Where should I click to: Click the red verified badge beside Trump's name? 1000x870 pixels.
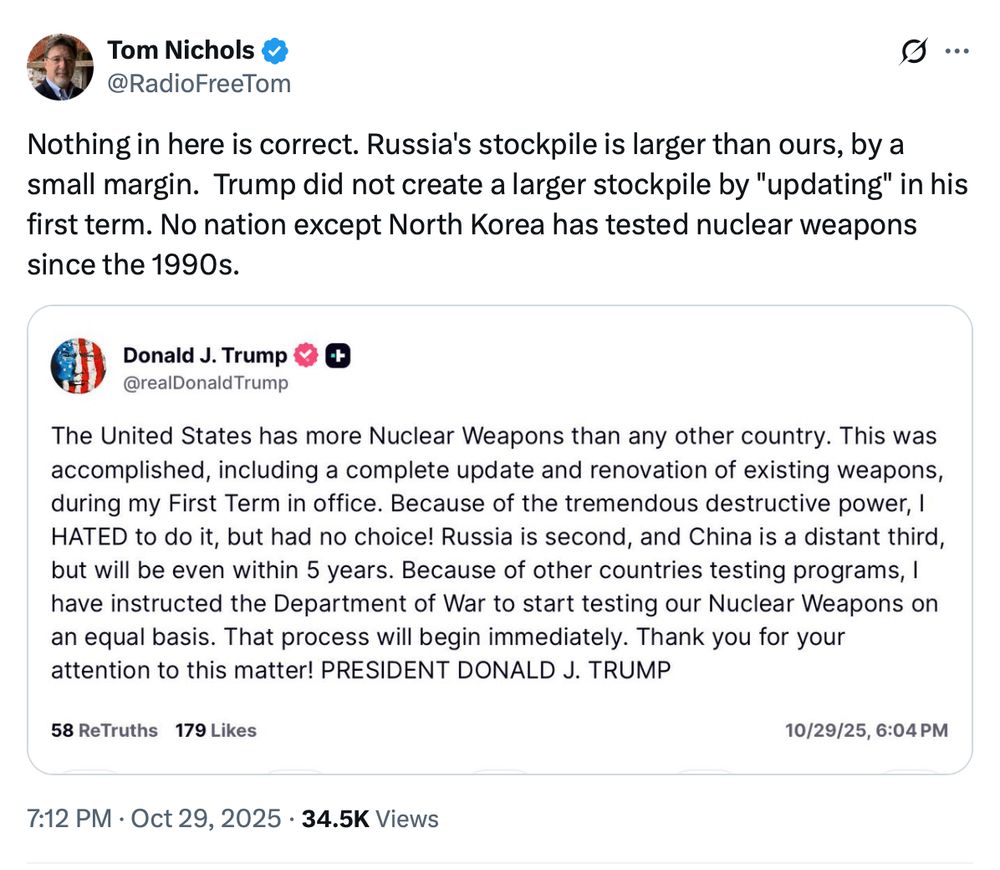click(x=306, y=356)
